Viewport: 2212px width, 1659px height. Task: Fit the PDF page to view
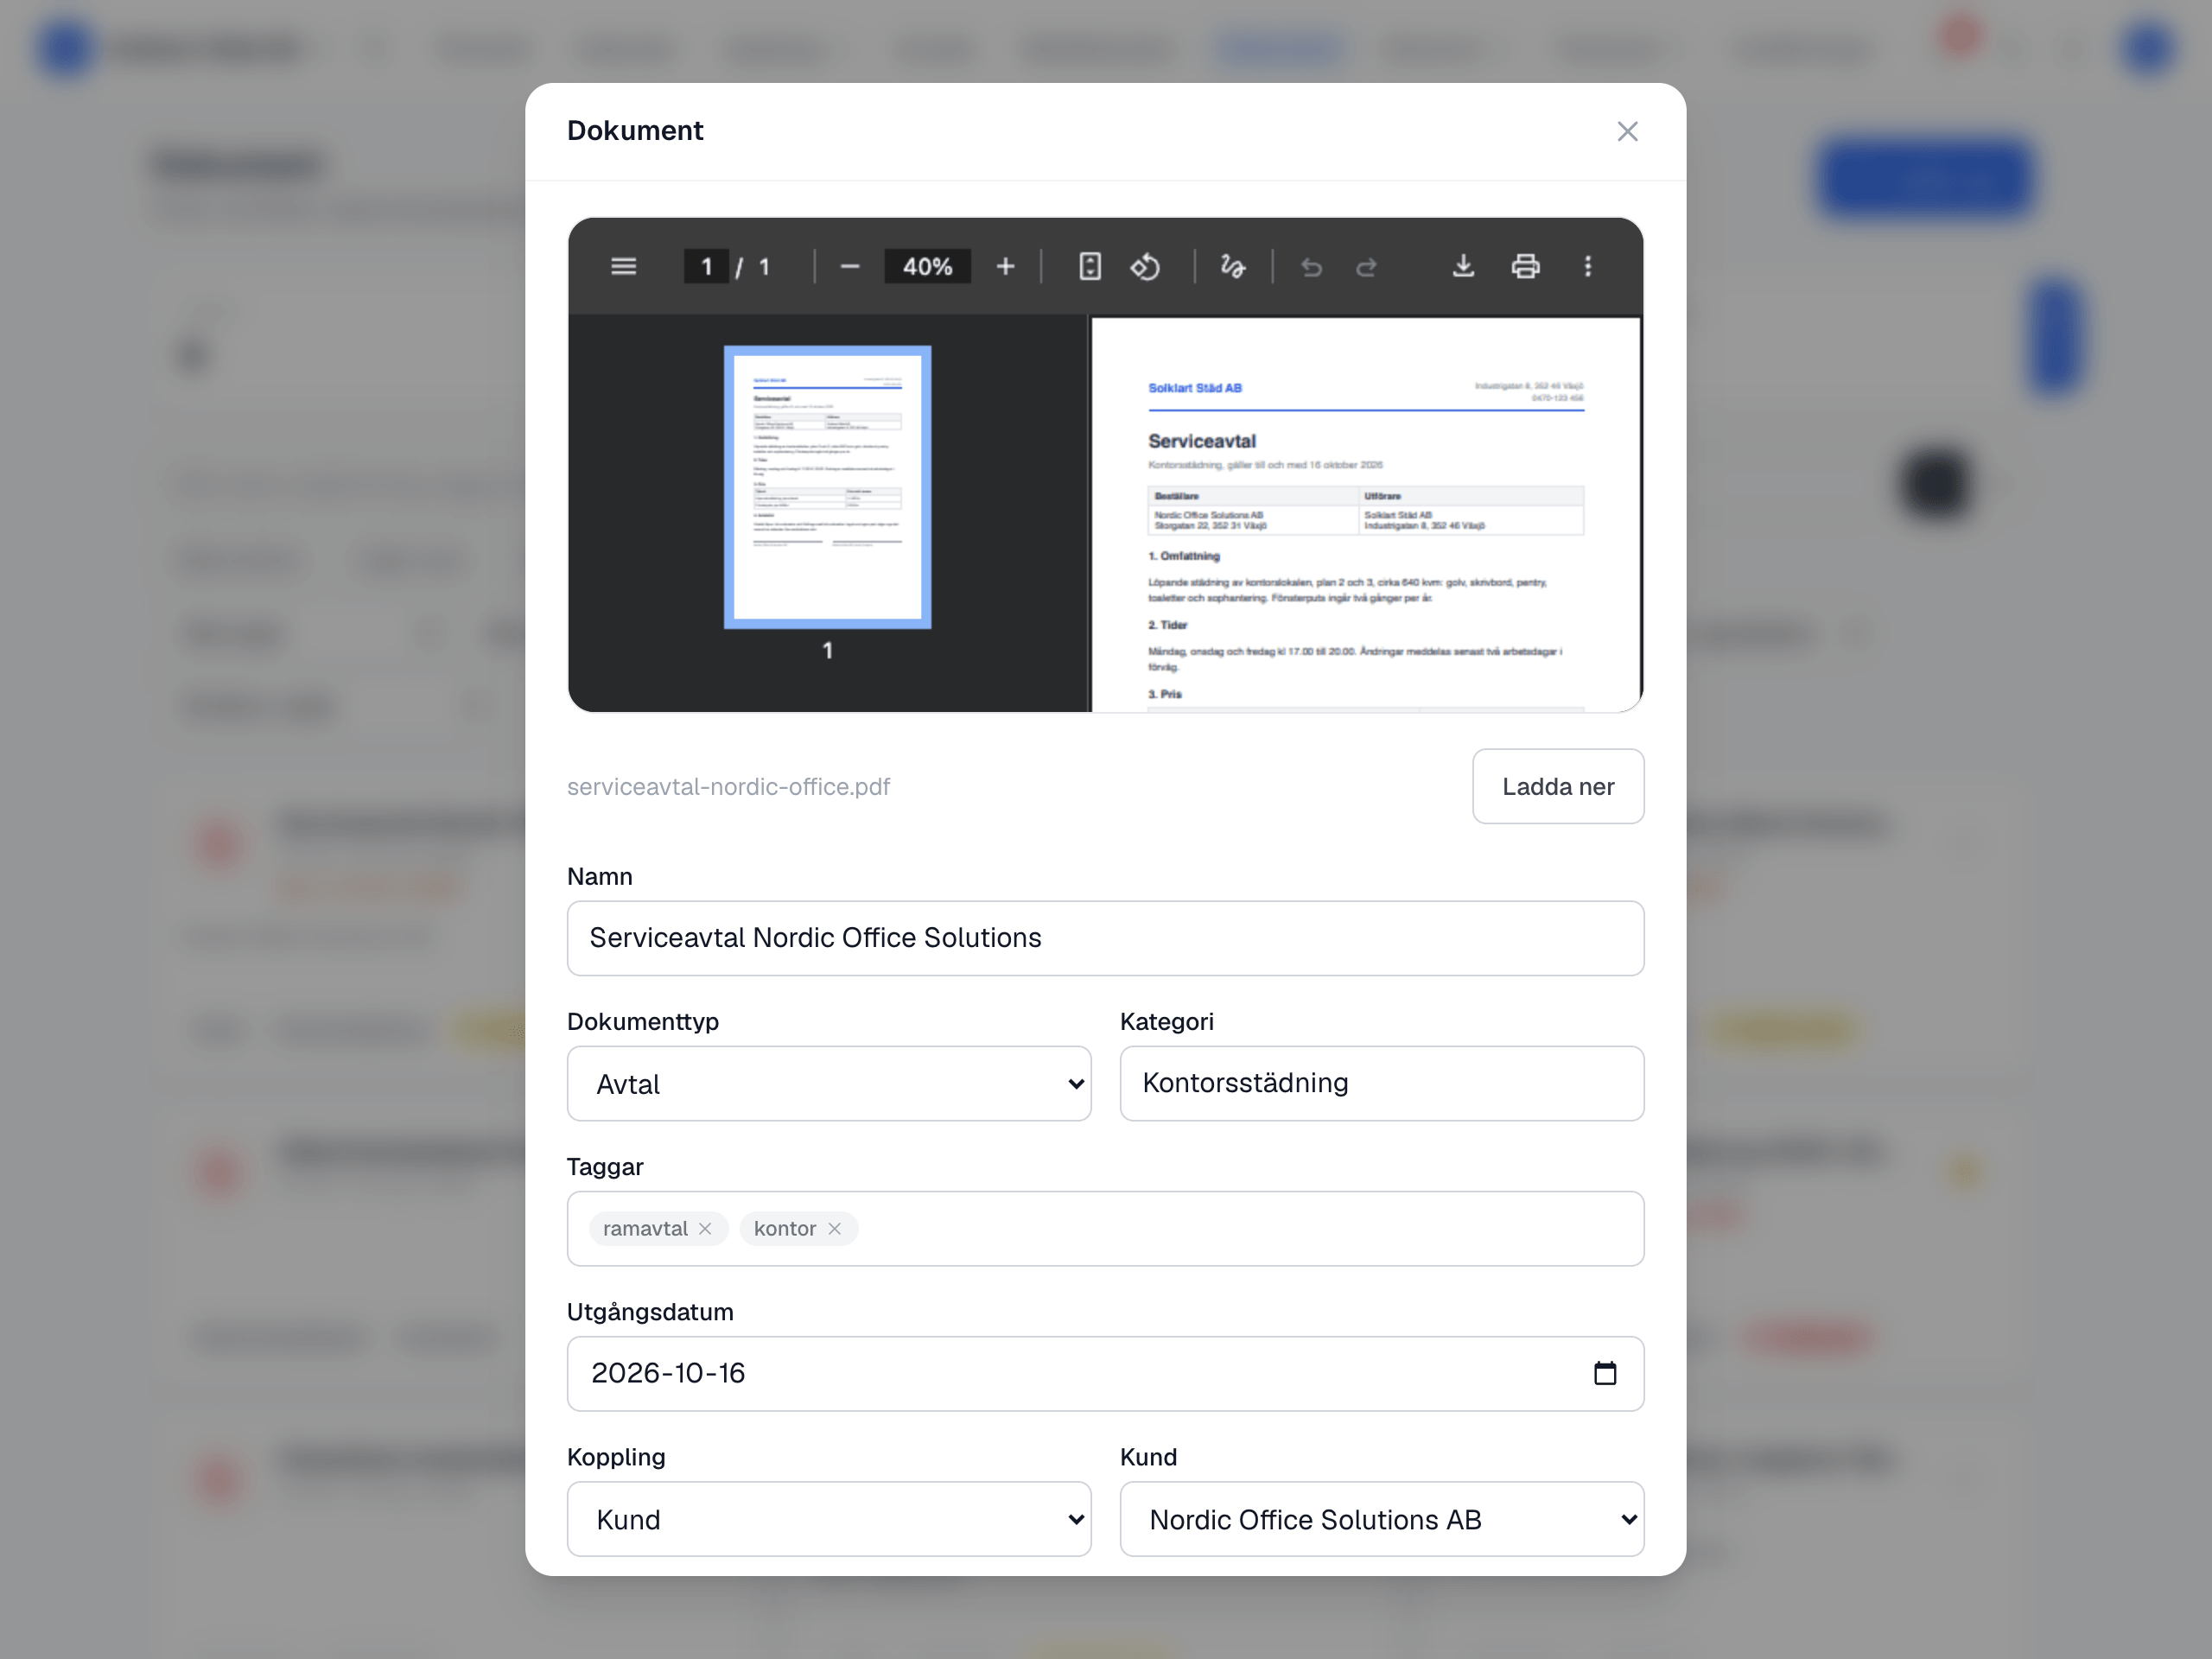coord(1089,266)
